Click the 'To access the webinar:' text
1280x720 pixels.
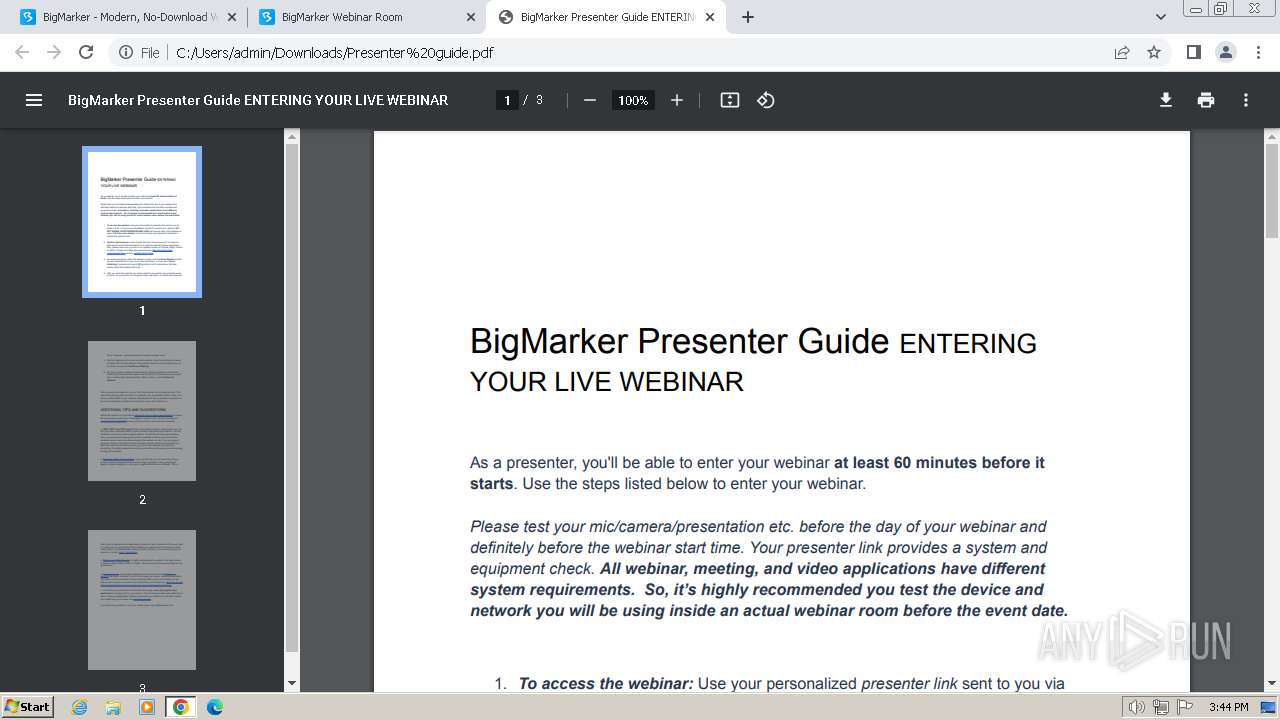[x=606, y=684]
